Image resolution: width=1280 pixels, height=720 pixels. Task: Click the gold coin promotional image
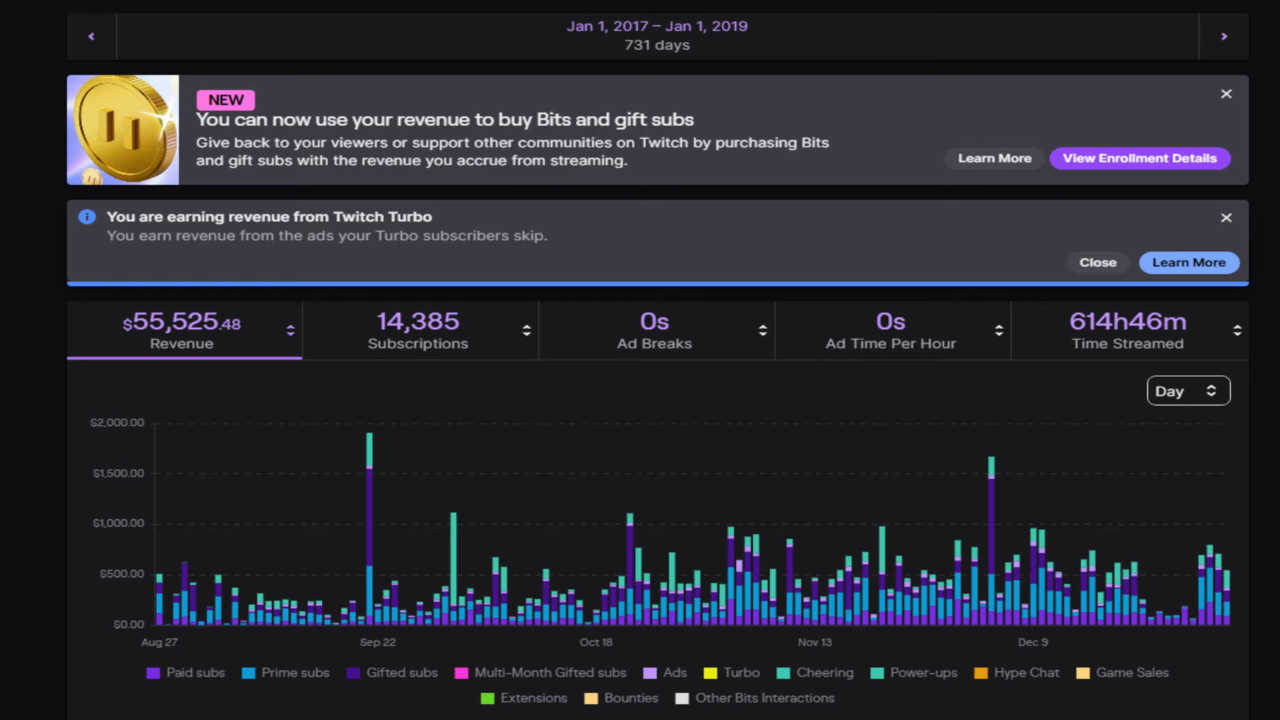[123, 130]
